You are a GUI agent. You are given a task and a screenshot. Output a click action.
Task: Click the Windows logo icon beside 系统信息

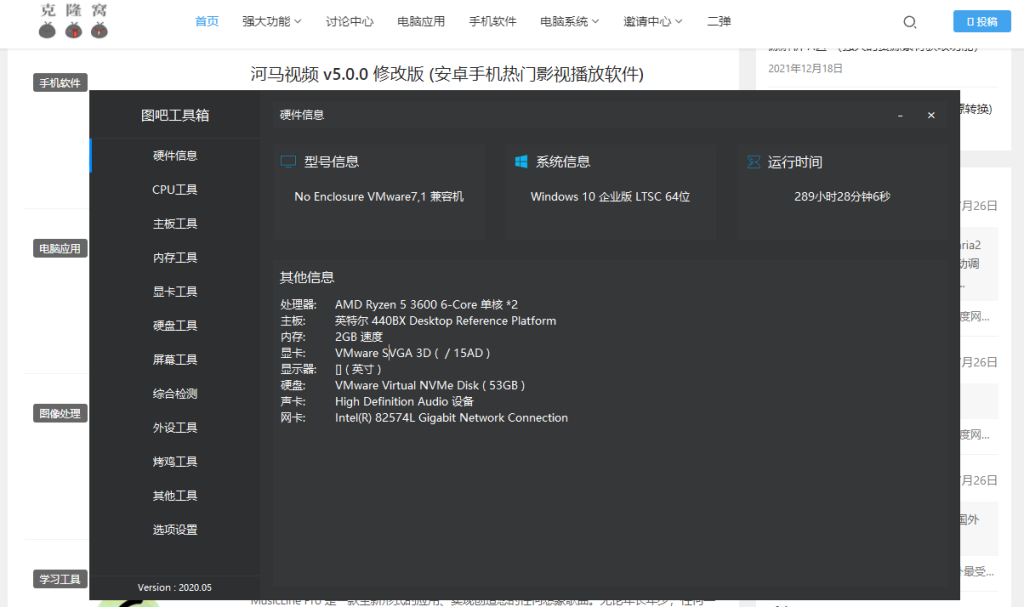(520, 161)
